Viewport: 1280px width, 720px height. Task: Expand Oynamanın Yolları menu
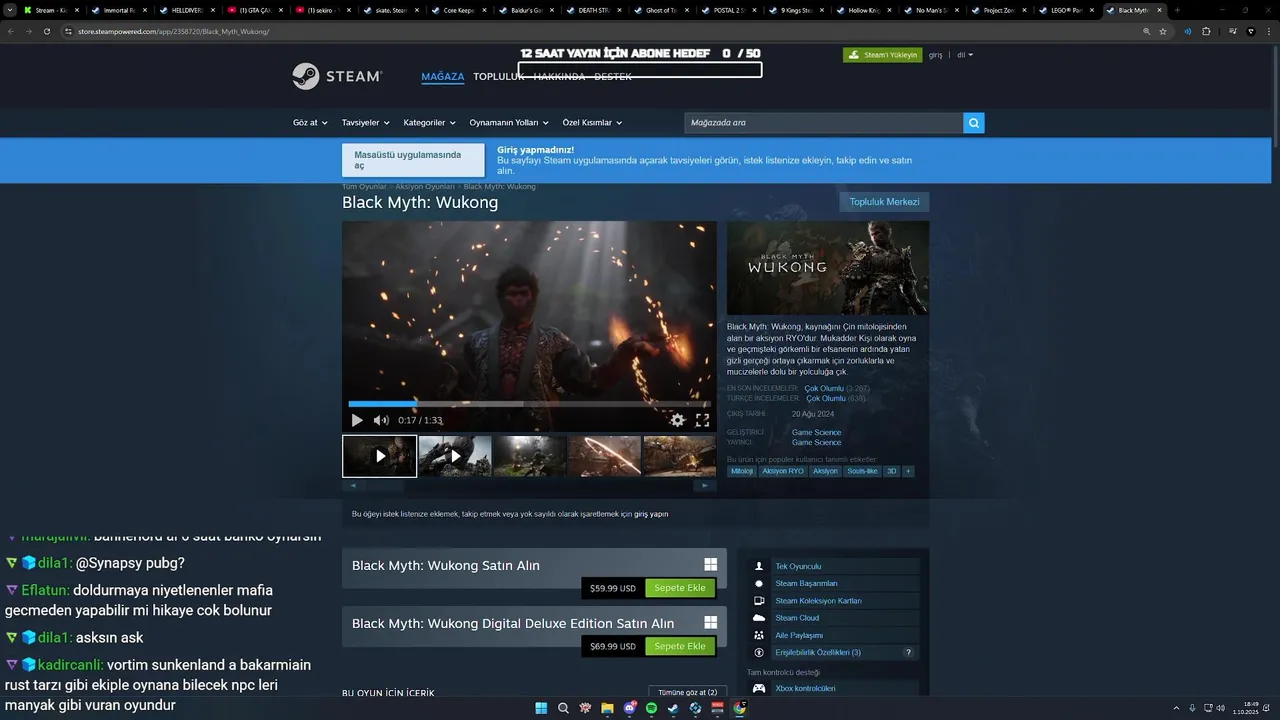coord(509,123)
